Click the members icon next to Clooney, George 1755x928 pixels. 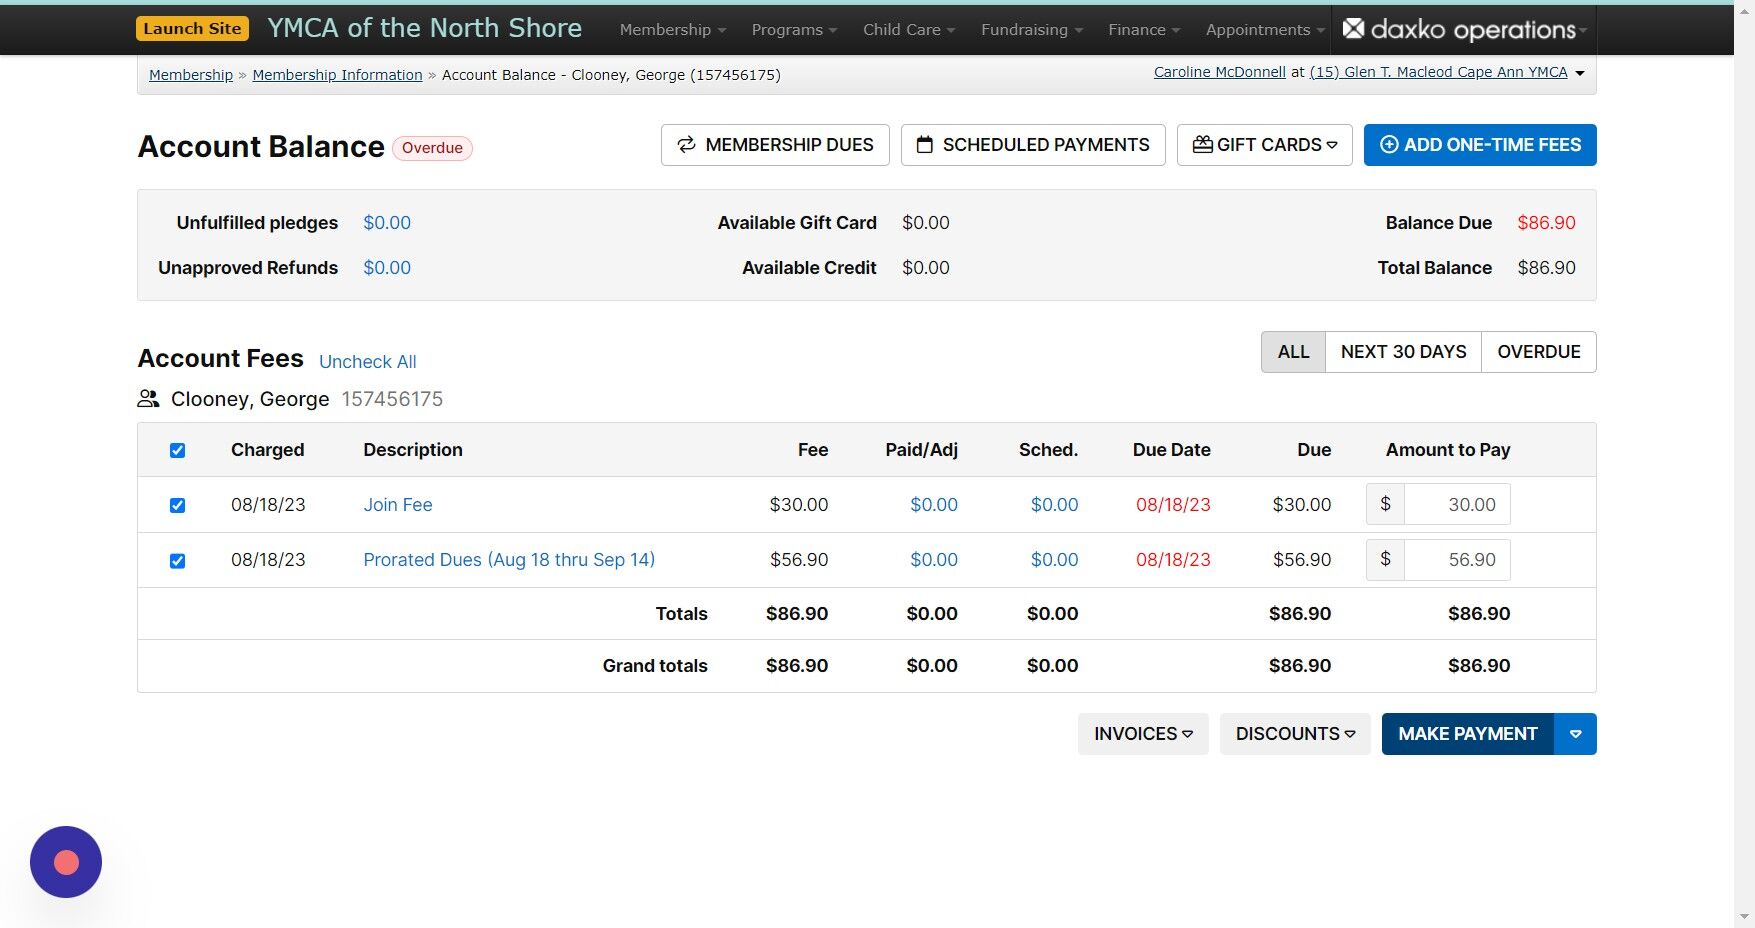[x=148, y=398]
